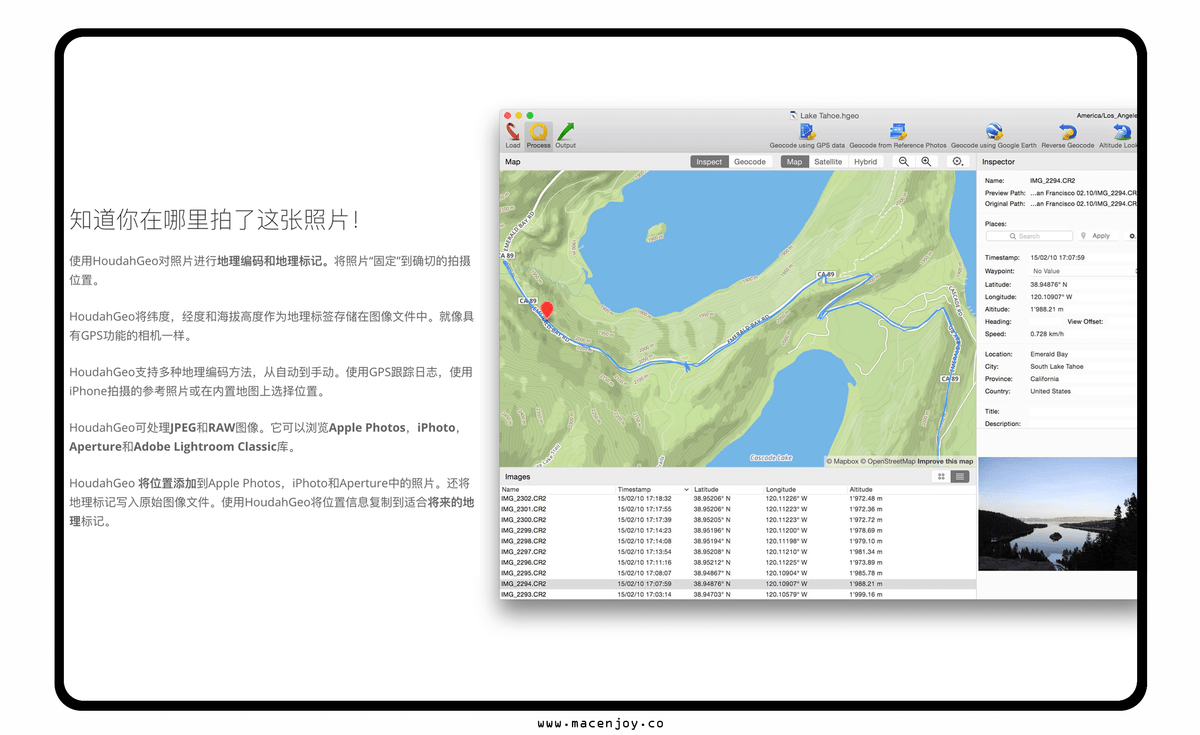Image resolution: width=1200 pixels, height=735 pixels.
Task: Click the www.macenjoy.co footer link
Action: pos(600,723)
